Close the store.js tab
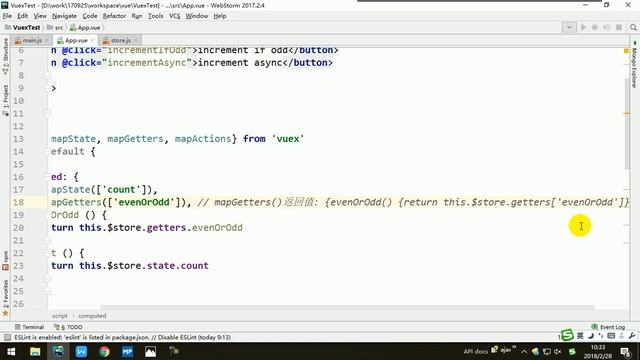This screenshot has width=640, height=360. [x=136, y=40]
